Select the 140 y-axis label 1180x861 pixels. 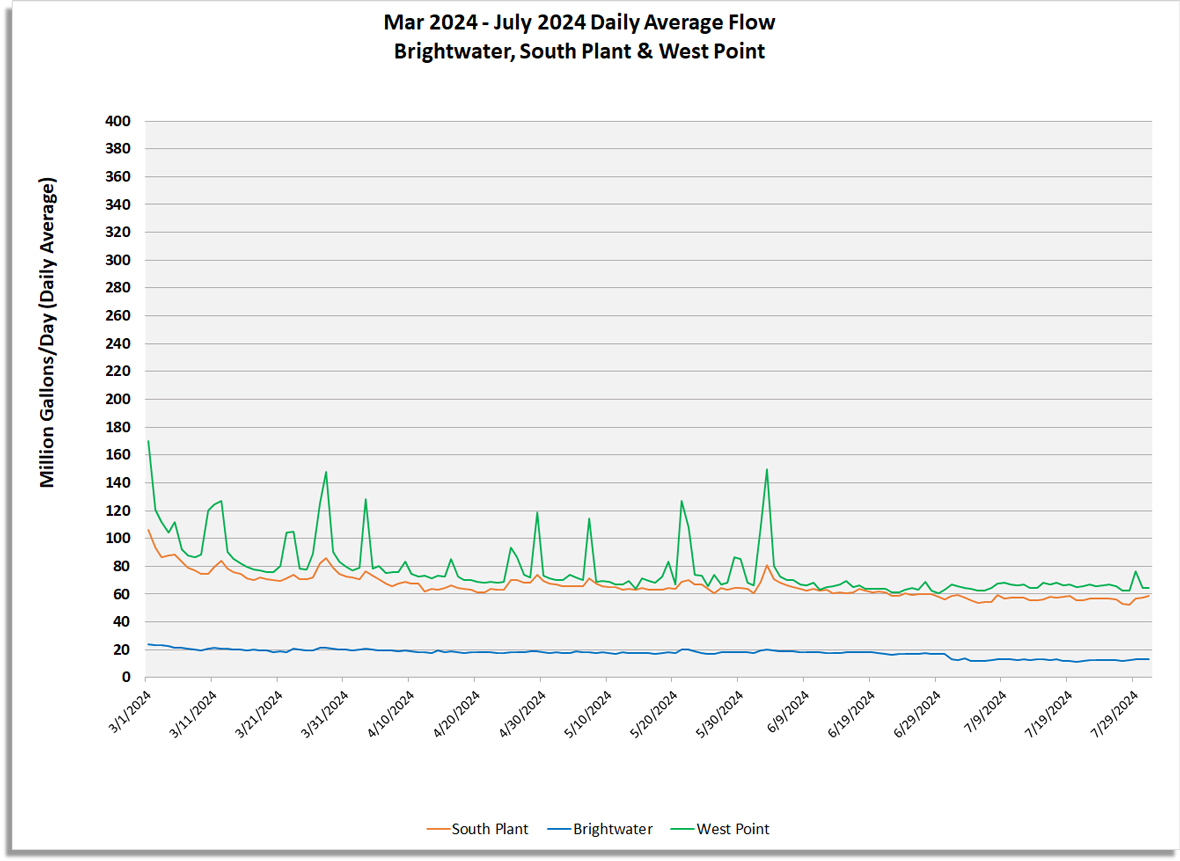(118, 483)
